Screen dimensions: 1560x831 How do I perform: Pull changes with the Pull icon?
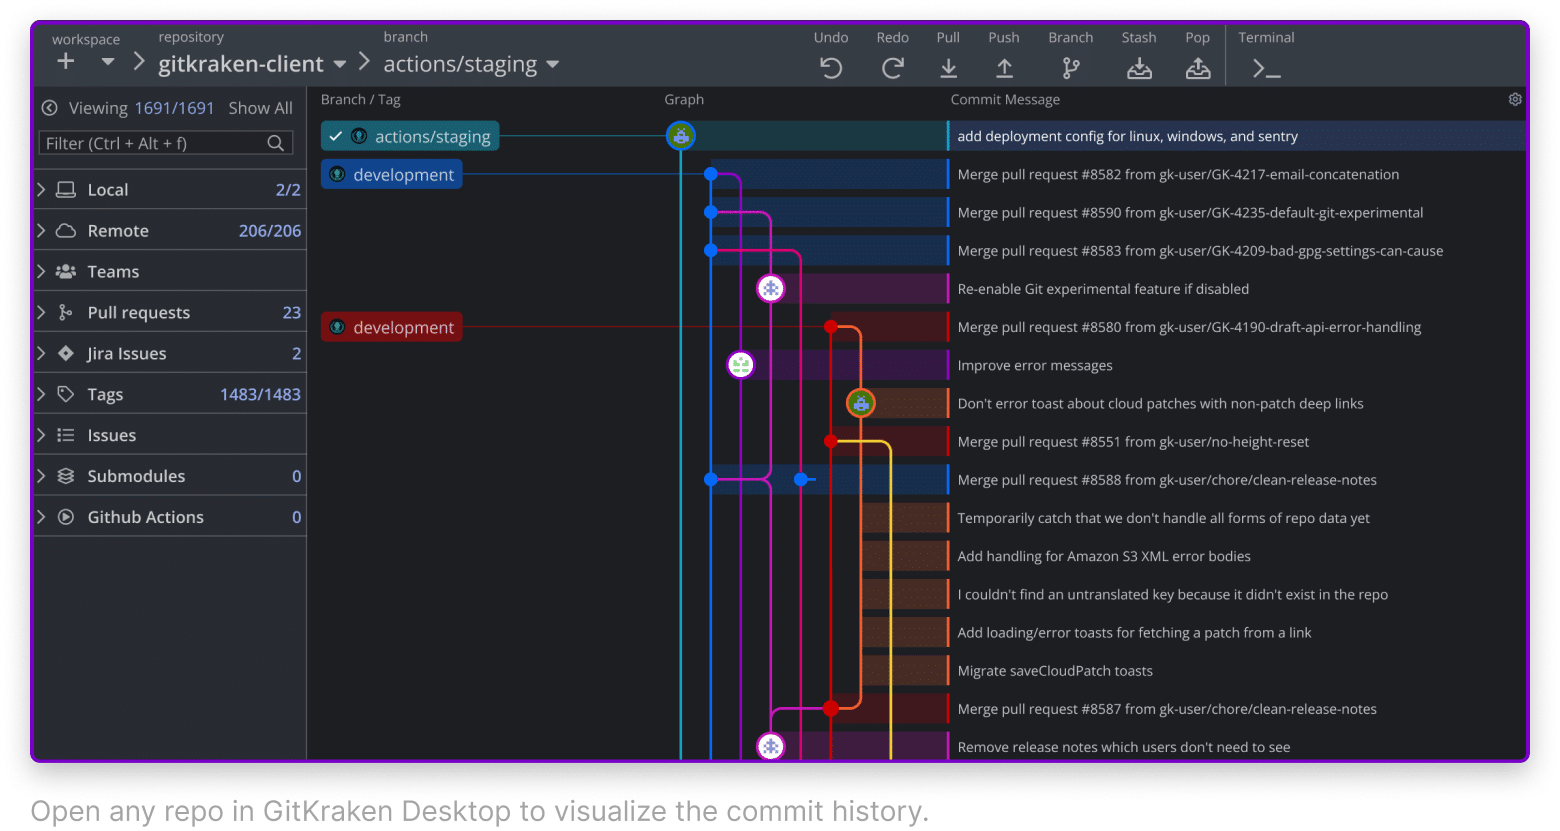[x=948, y=68]
